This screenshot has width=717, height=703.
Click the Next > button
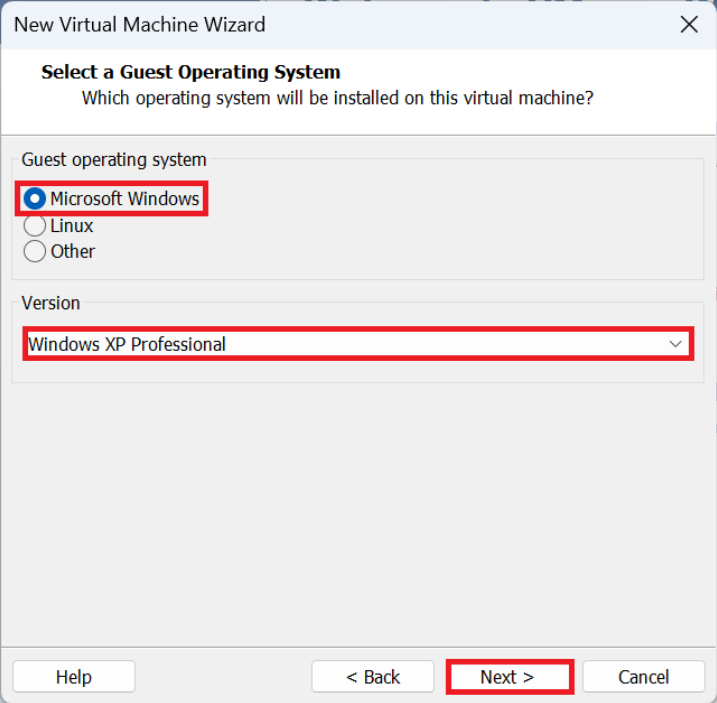coord(509,676)
